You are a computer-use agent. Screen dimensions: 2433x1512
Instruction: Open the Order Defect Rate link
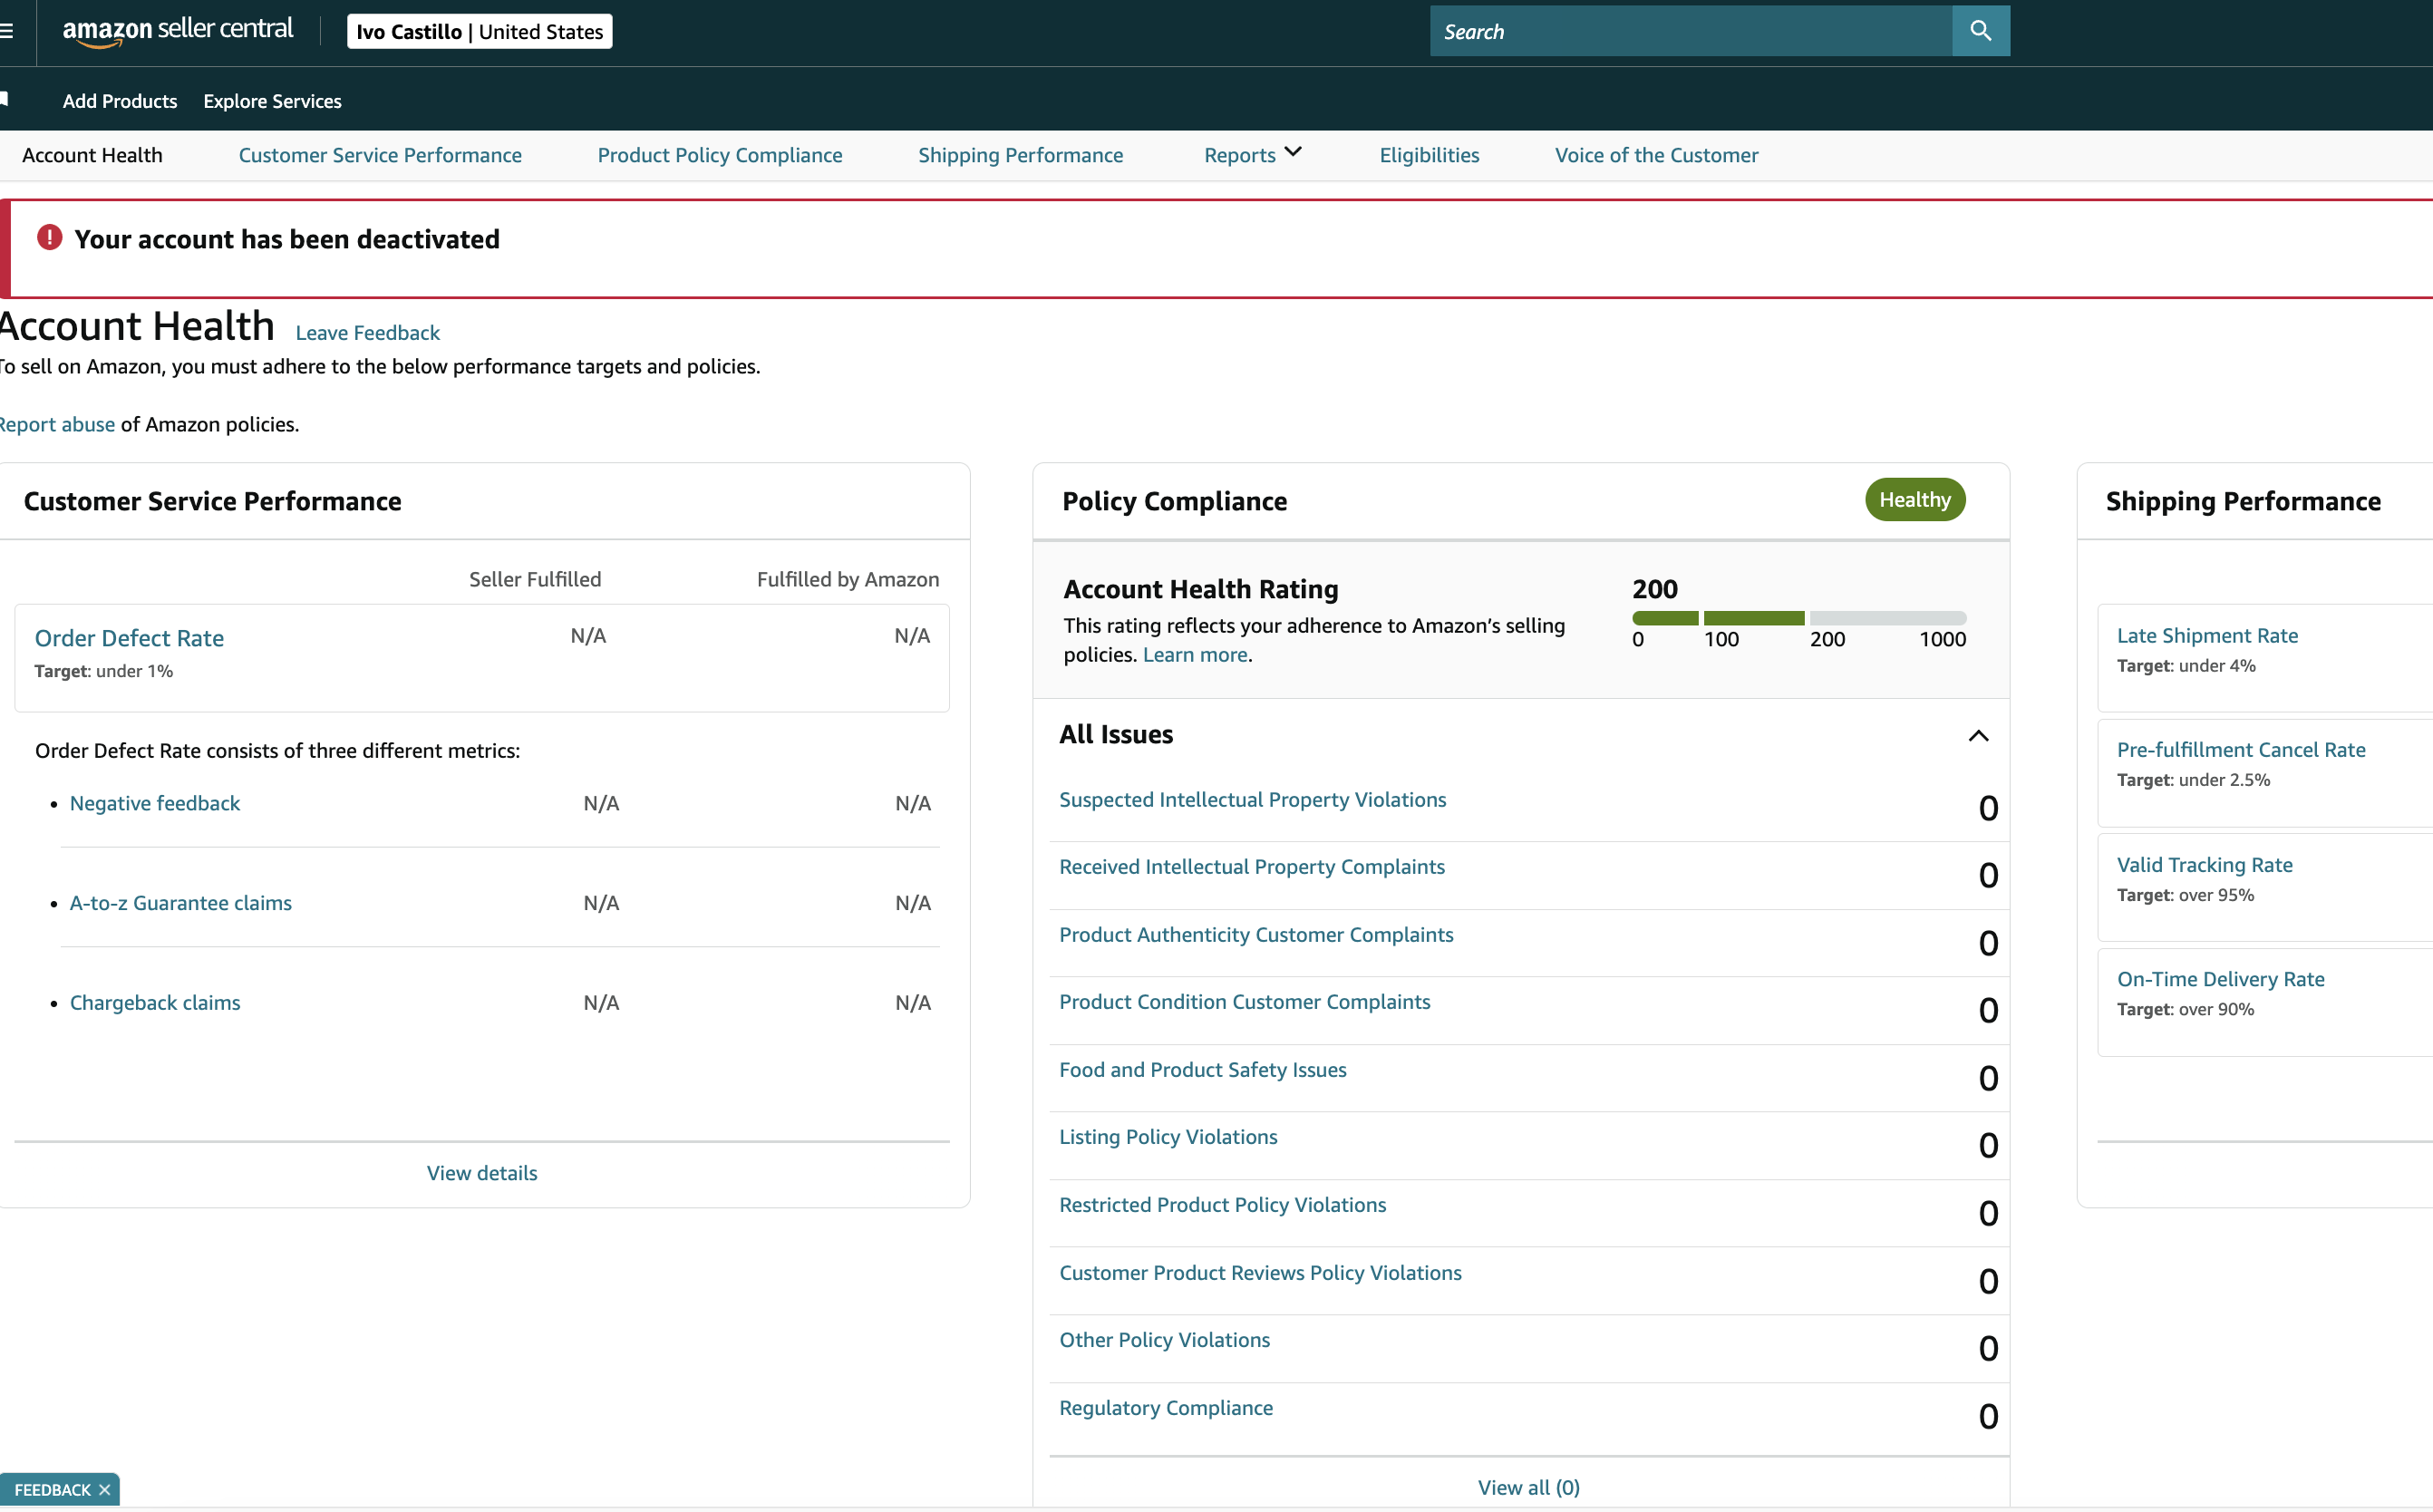[129, 638]
